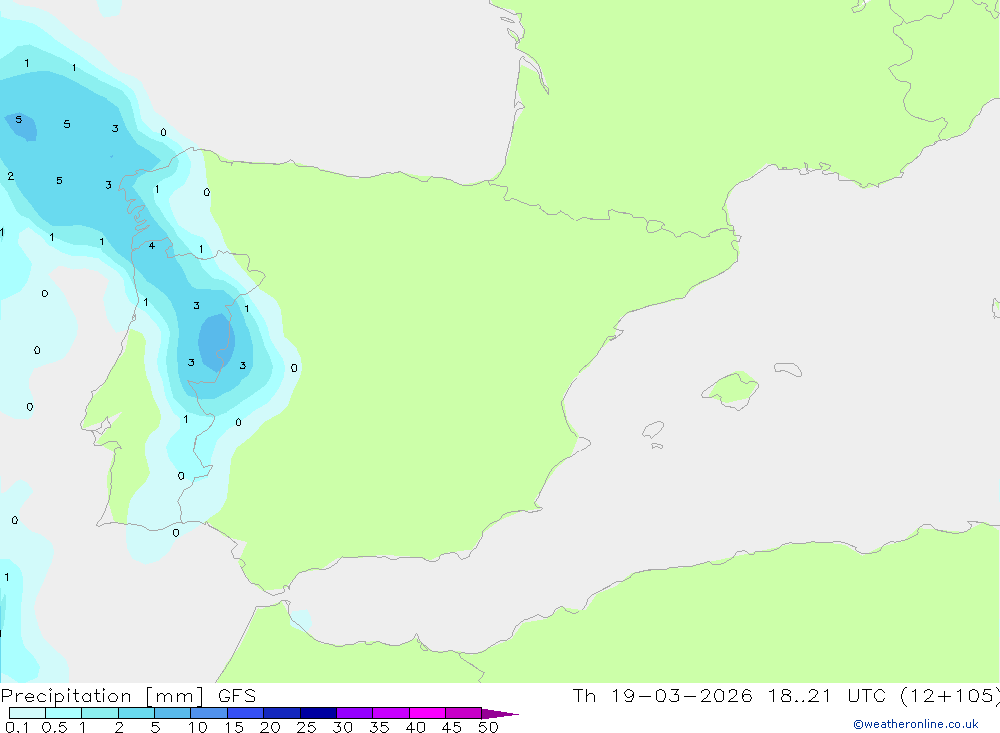
Task: Click Ibiza island outline on the map
Action: click(653, 429)
